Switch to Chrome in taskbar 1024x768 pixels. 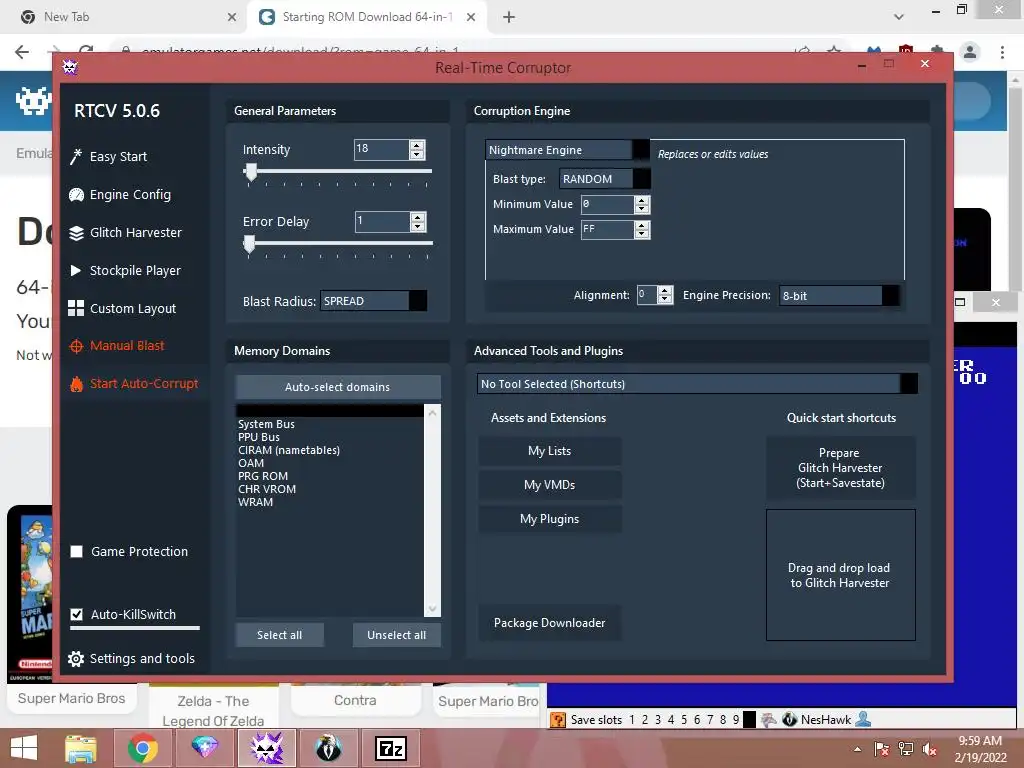click(142, 748)
